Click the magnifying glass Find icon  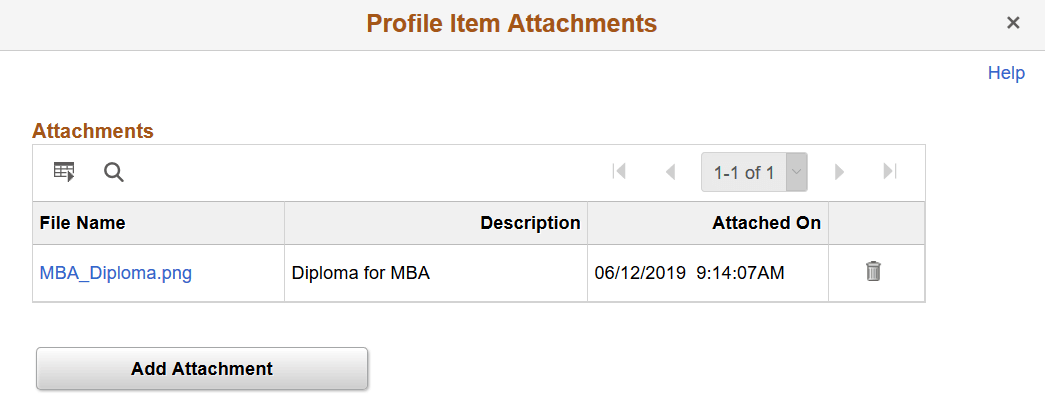(114, 172)
